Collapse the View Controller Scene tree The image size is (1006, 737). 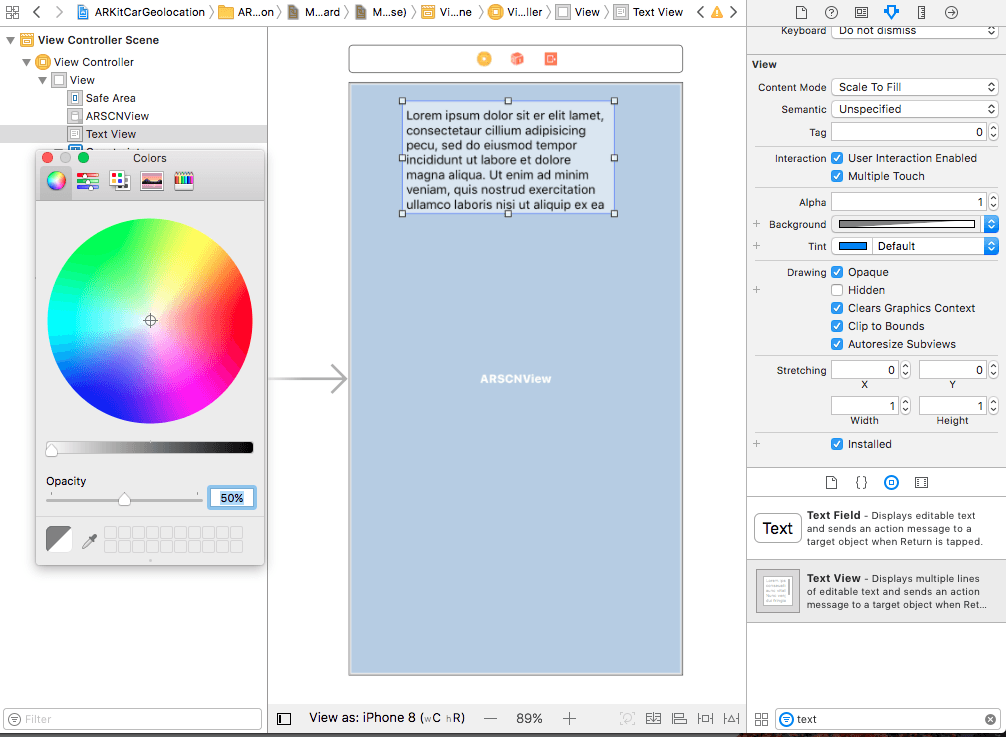point(11,40)
